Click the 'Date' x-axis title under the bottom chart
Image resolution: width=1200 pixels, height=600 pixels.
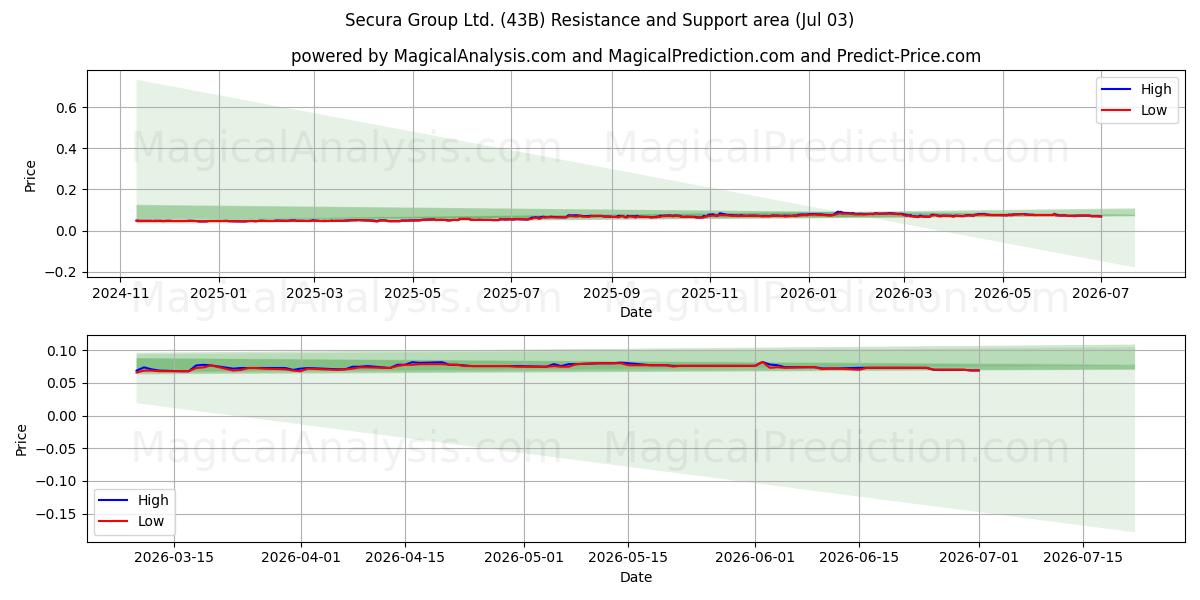pyautogui.click(x=636, y=577)
